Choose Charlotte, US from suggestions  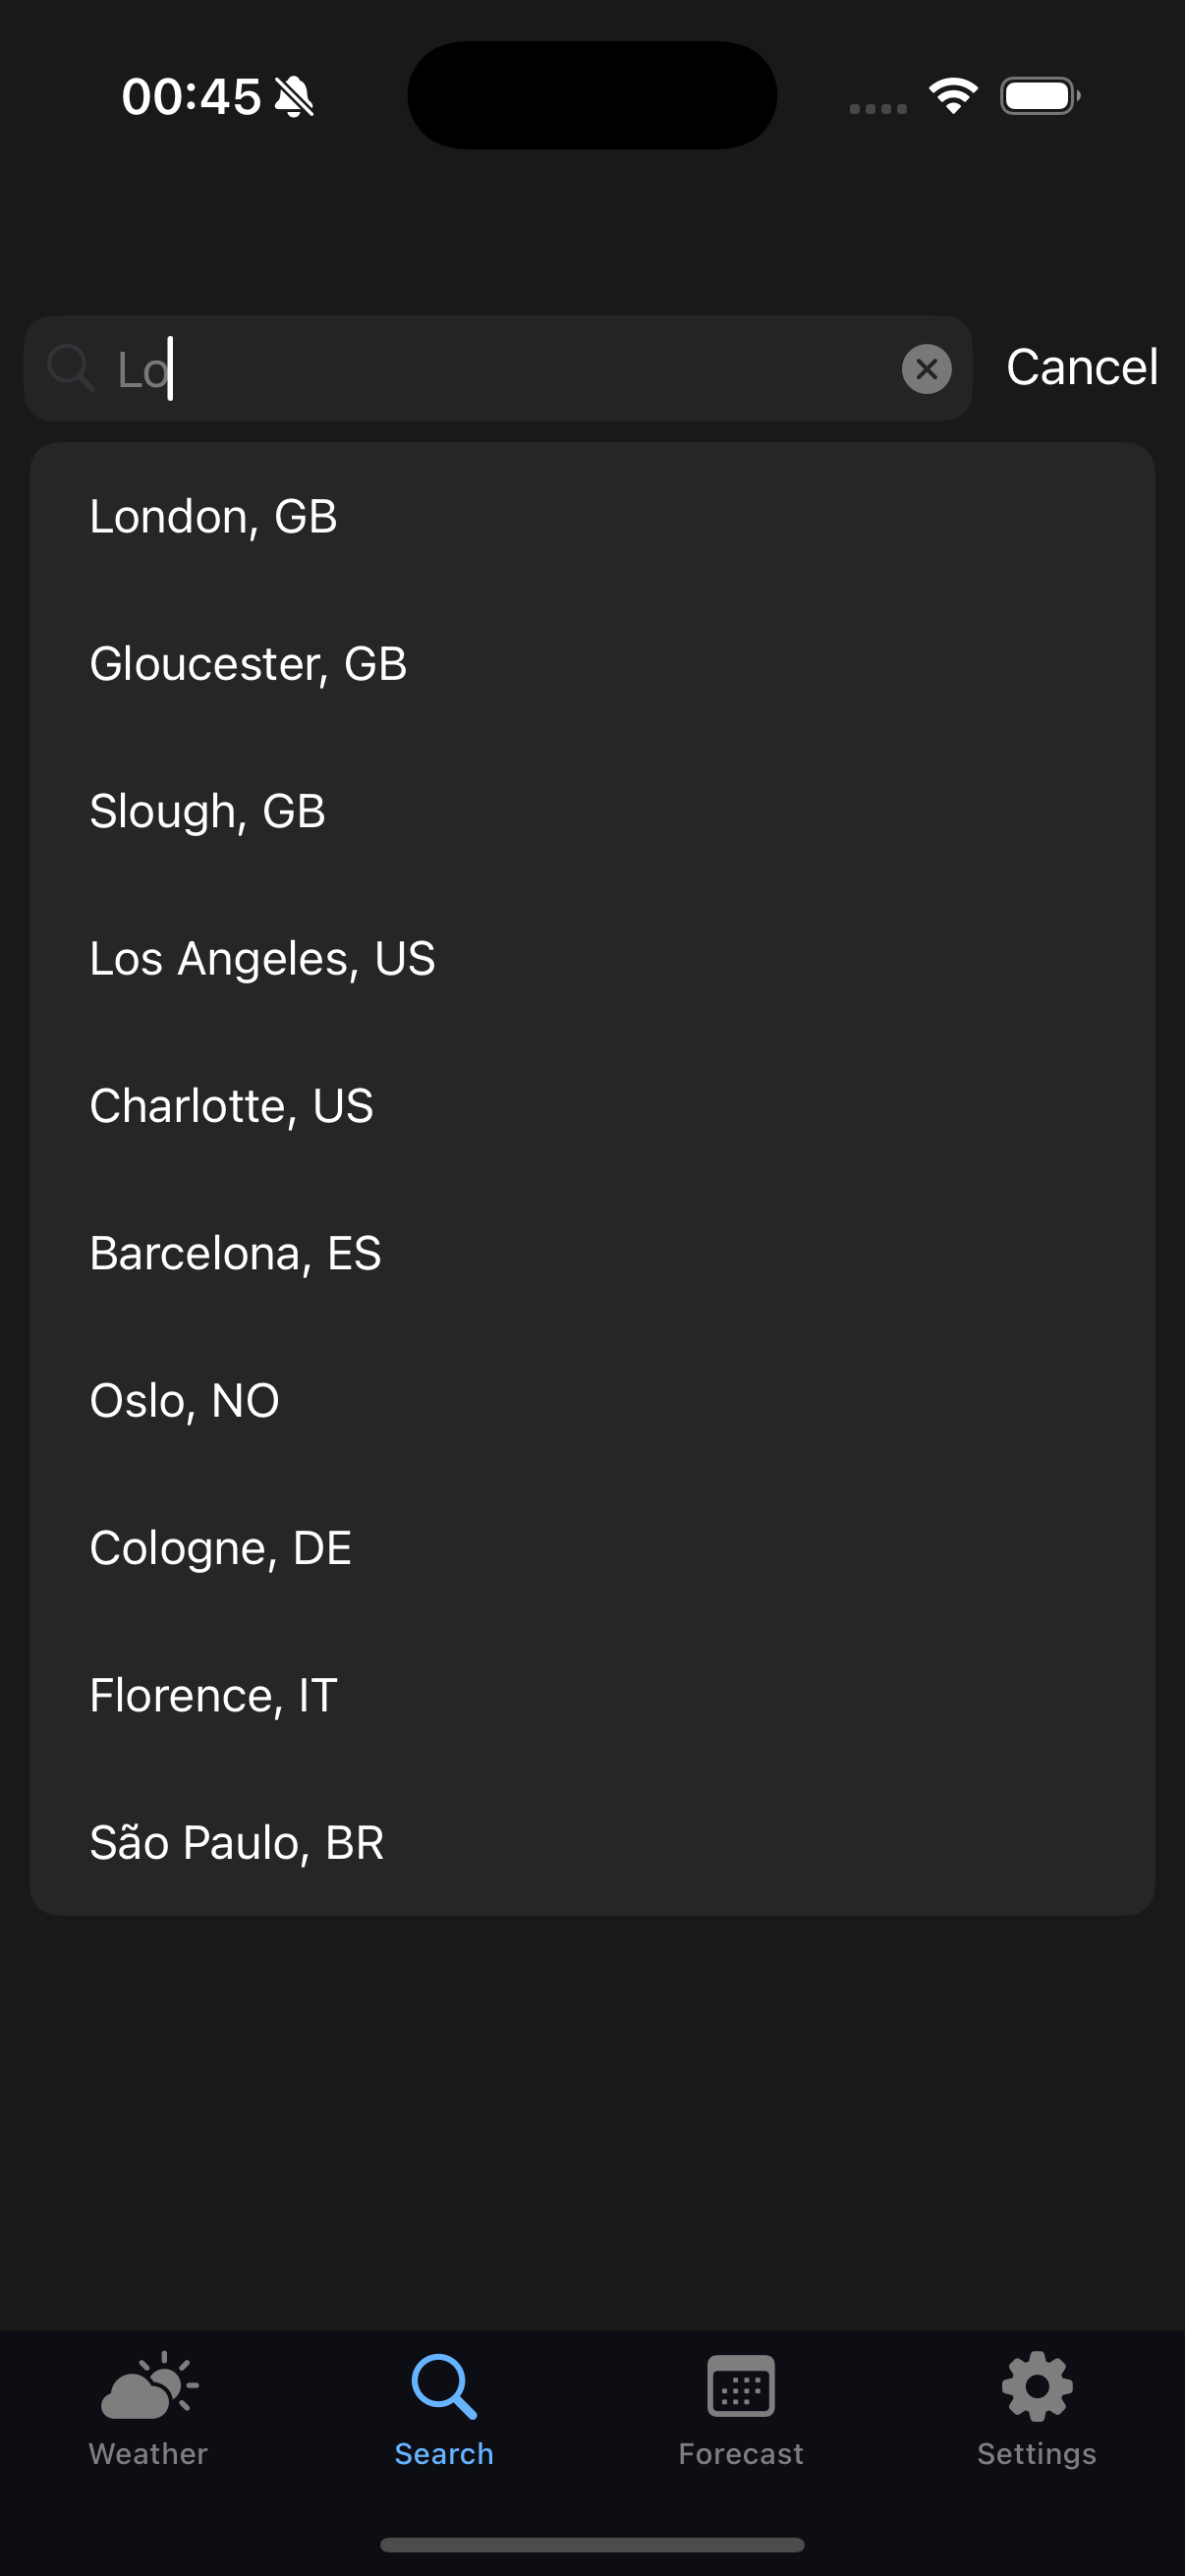click(231, 1106)
